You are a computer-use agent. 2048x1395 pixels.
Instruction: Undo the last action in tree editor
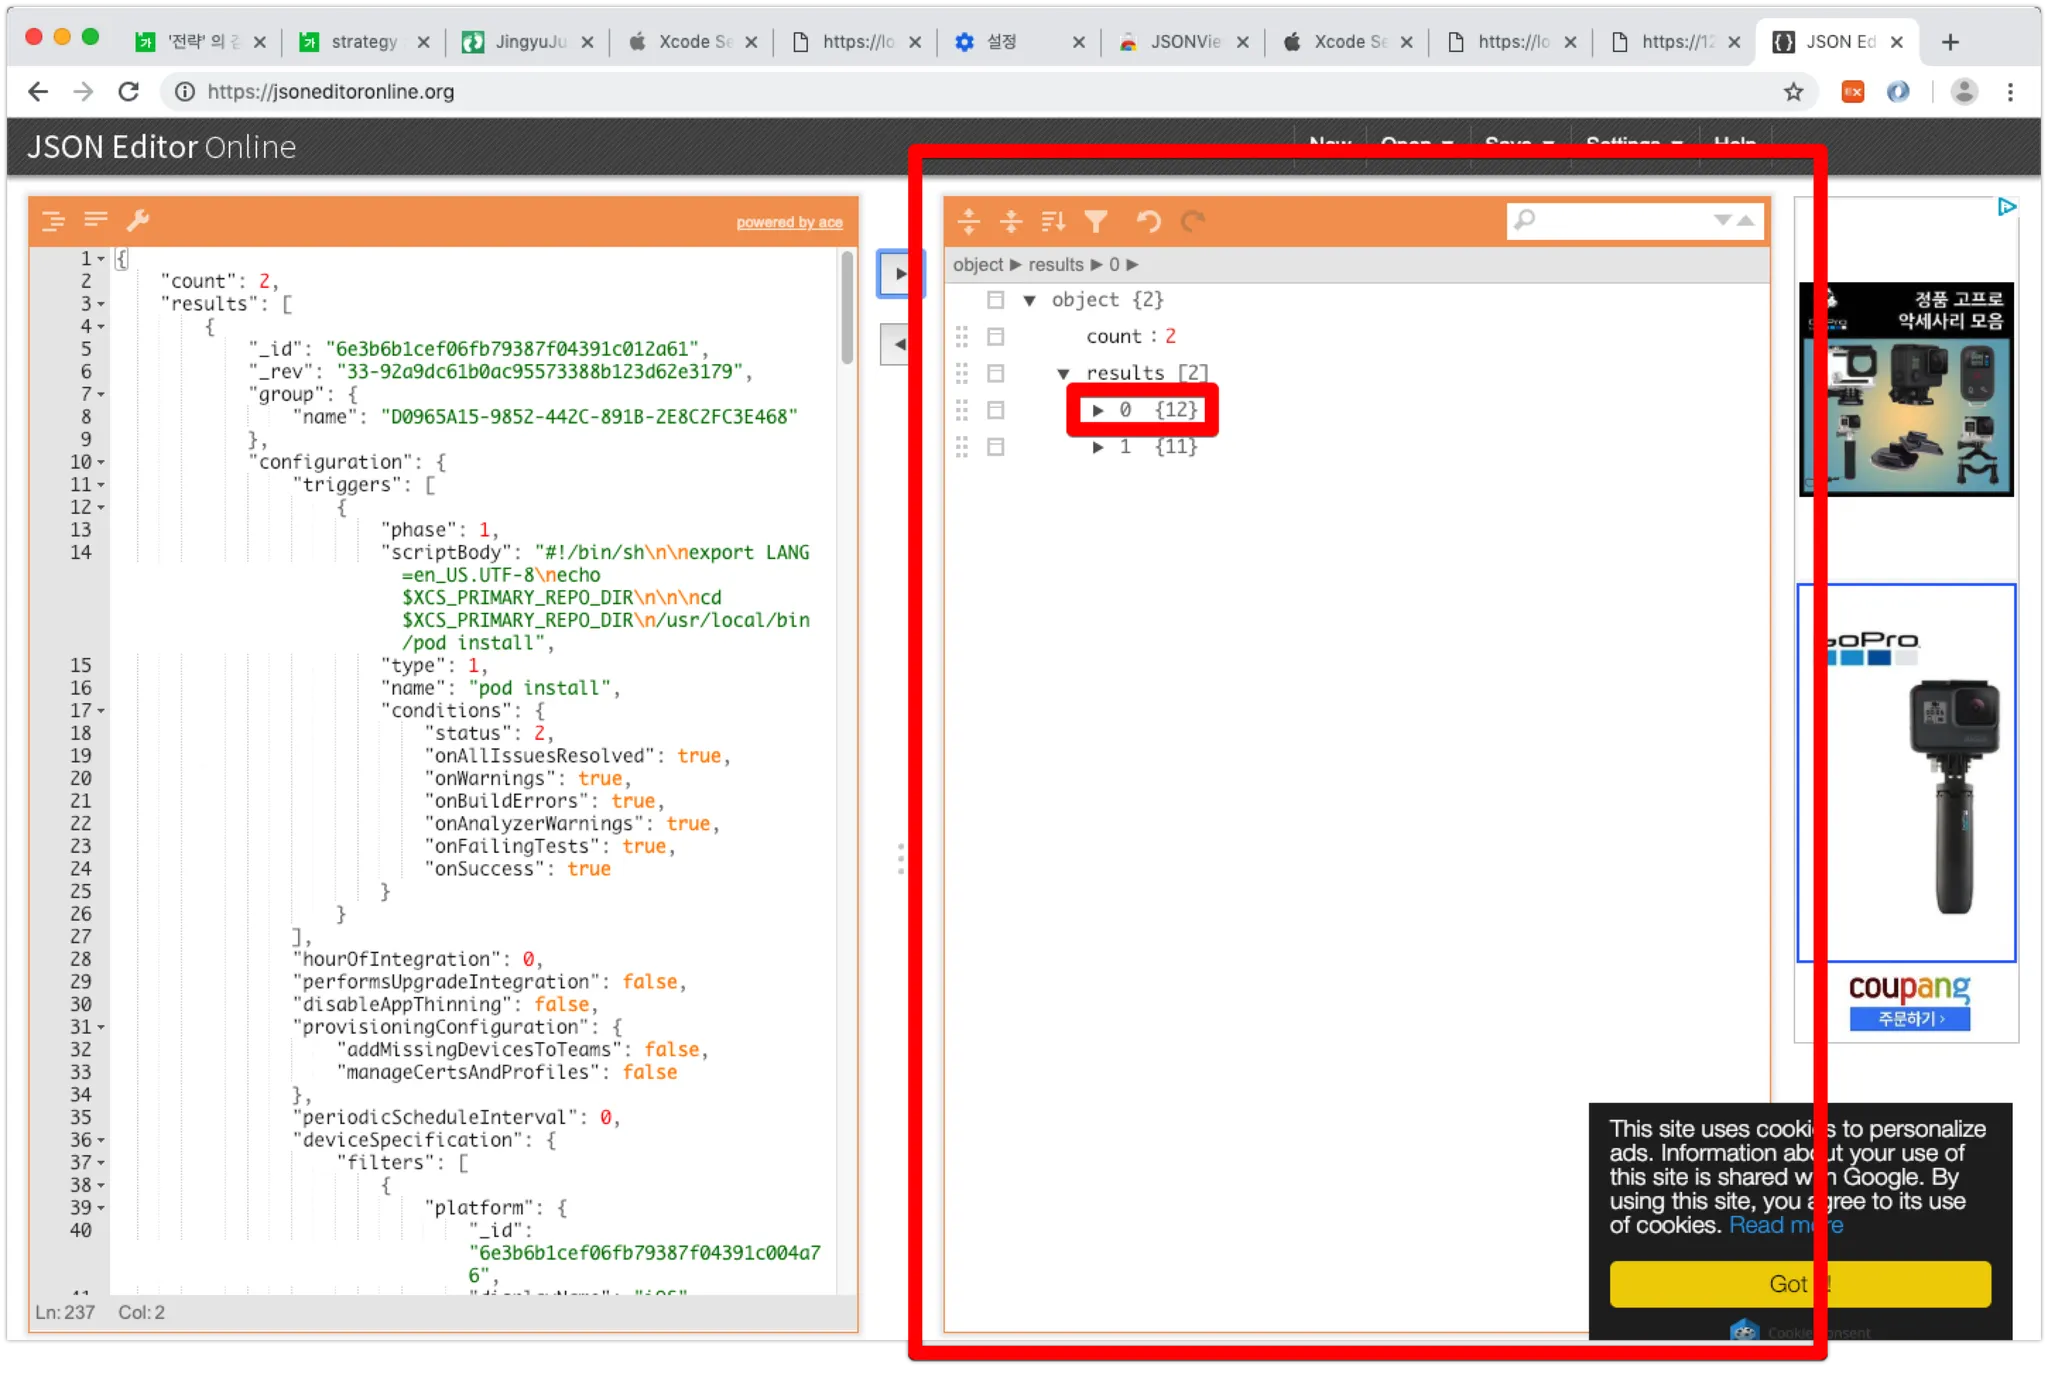coord(1148,221)
